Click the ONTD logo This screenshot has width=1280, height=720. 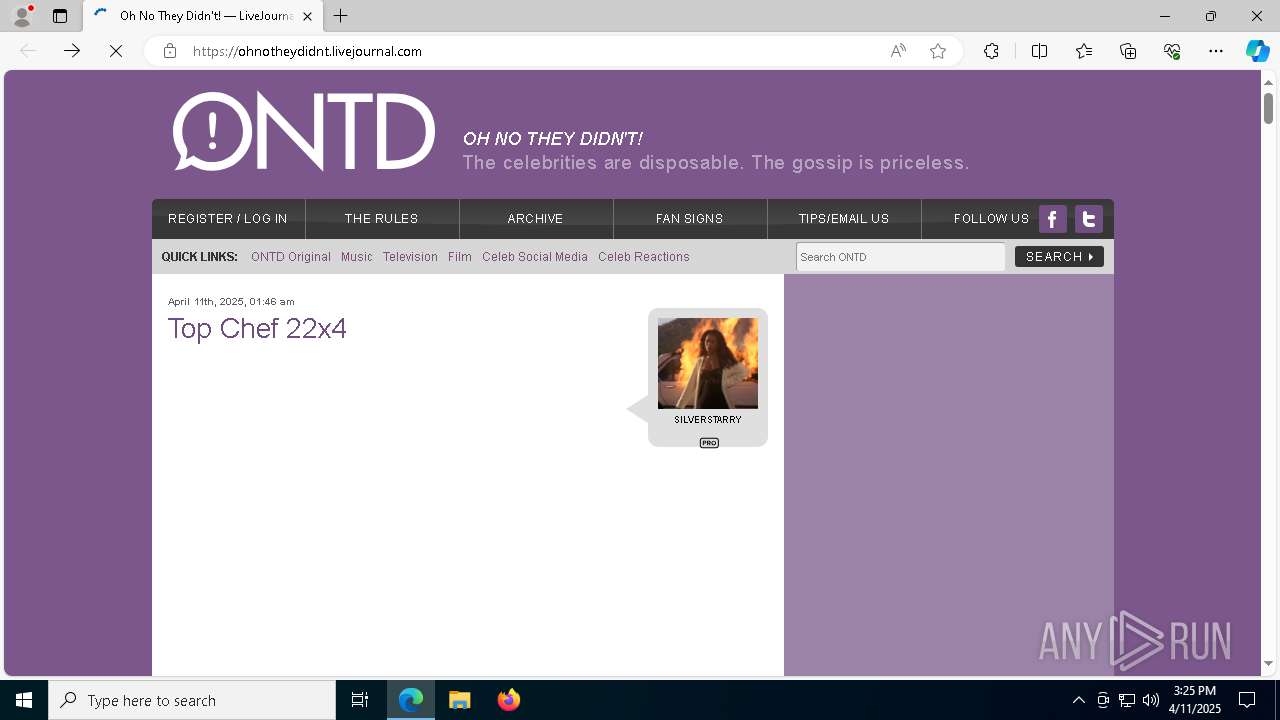(304, 132)
